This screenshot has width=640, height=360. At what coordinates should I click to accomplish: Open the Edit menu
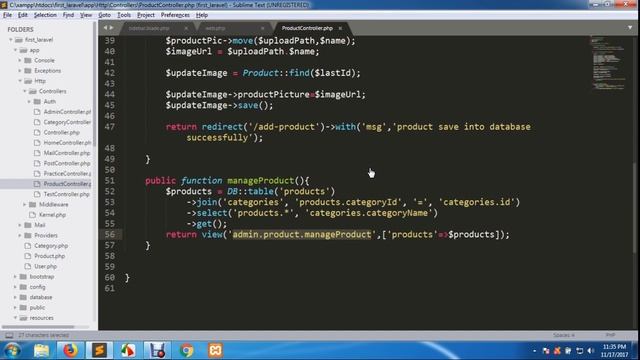pos(22,15)
